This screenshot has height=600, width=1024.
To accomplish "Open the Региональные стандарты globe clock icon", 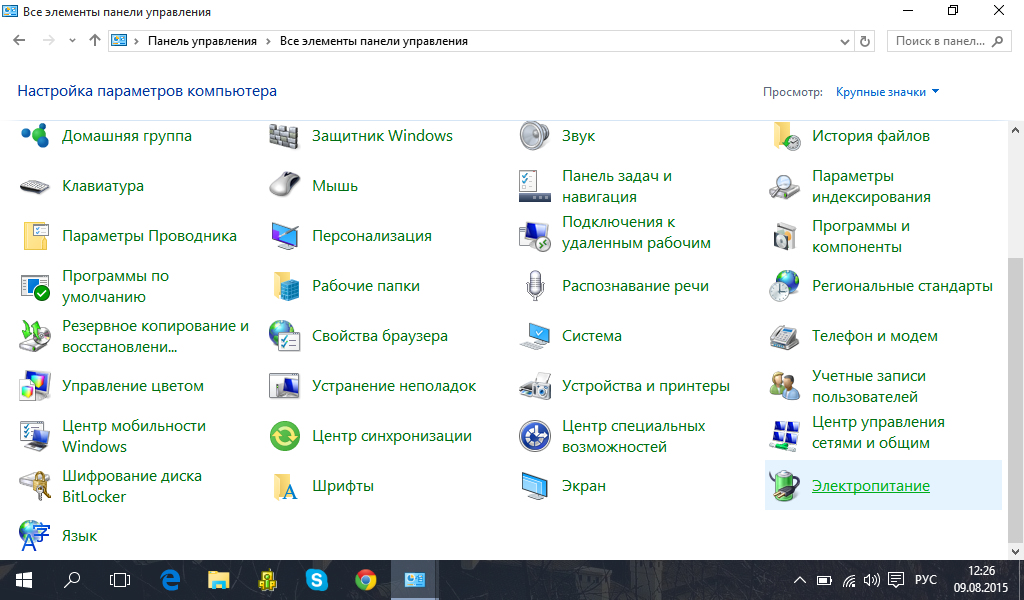I will tap(784, 286).
